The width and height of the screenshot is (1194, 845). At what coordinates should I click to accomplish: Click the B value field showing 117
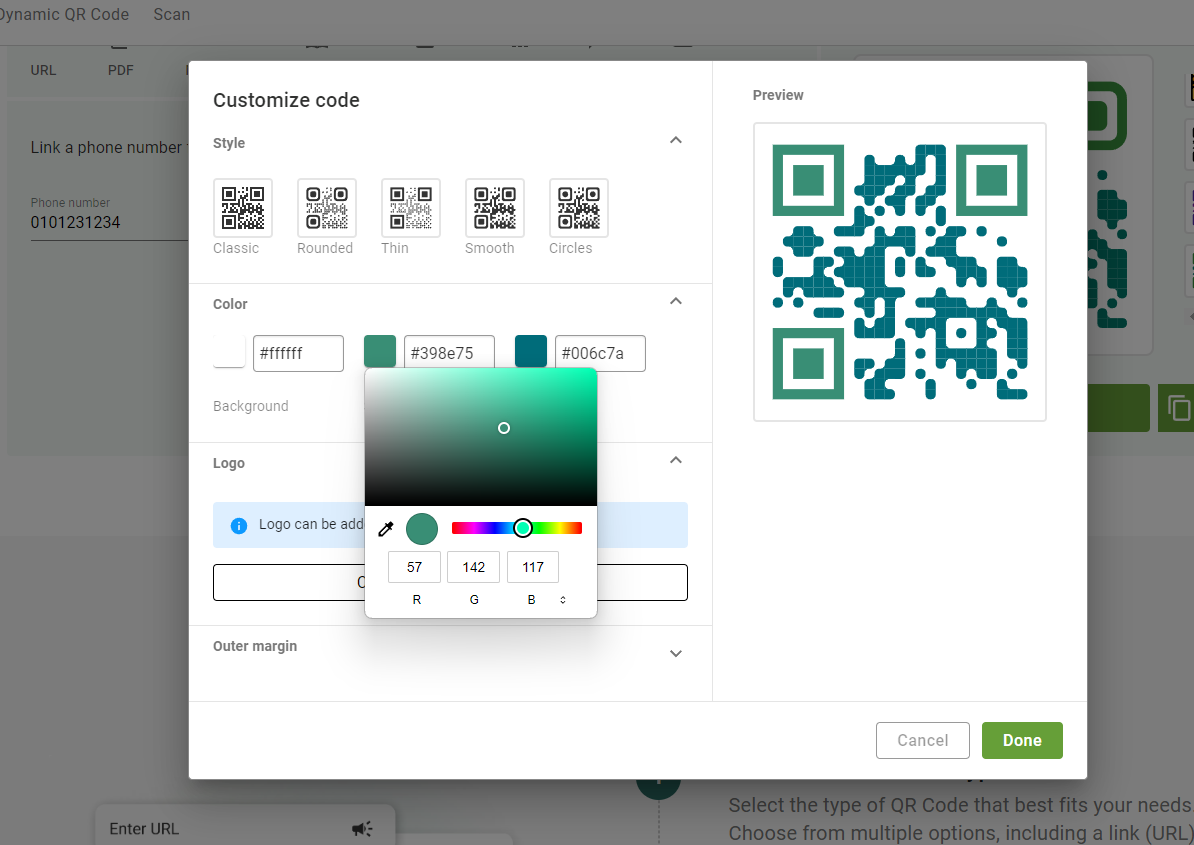point(533,567)
